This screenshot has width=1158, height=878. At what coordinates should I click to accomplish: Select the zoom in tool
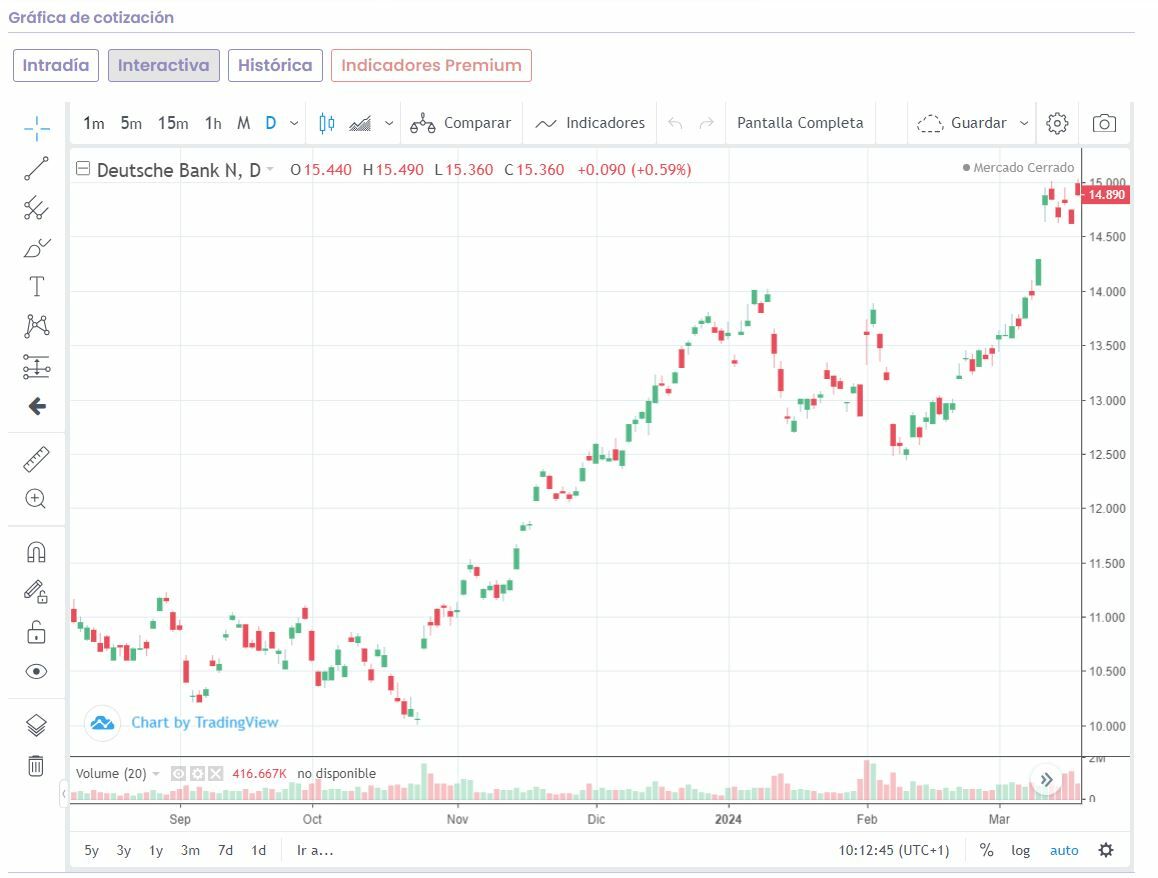[35, 499]
